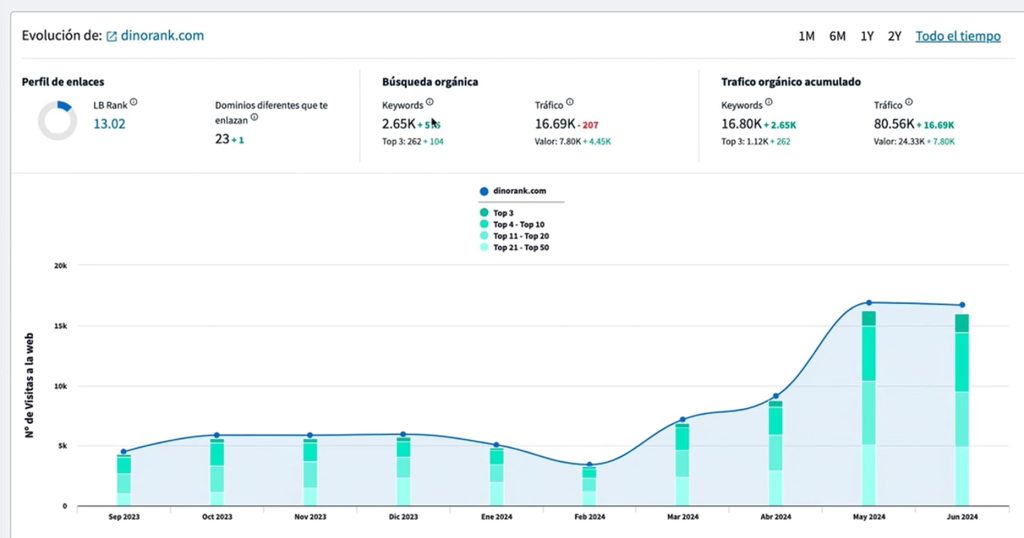This screenshot has width=1024, height=538.
Task: Click the 20k axis label
Action: pos(60,266)
